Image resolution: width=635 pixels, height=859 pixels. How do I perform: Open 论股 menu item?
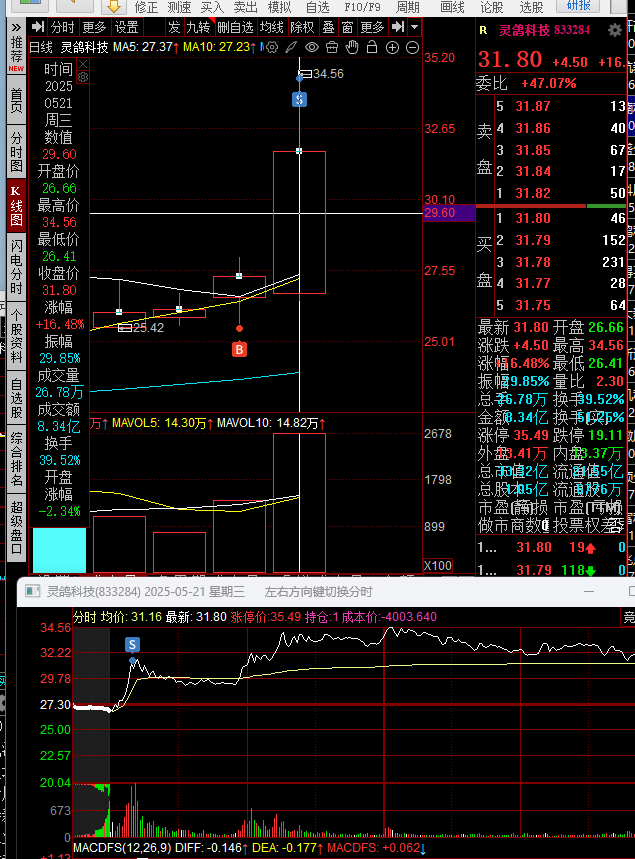491,7
